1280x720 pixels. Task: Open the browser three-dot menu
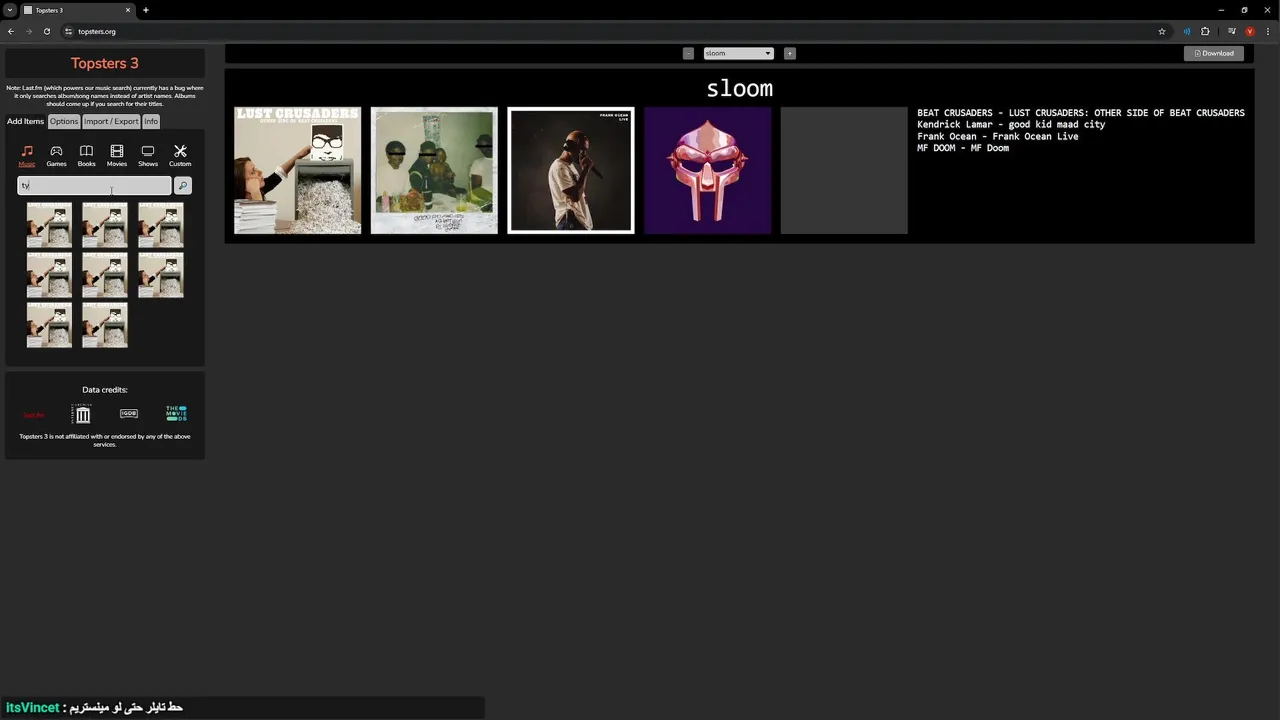click(x=1268, y=31)
